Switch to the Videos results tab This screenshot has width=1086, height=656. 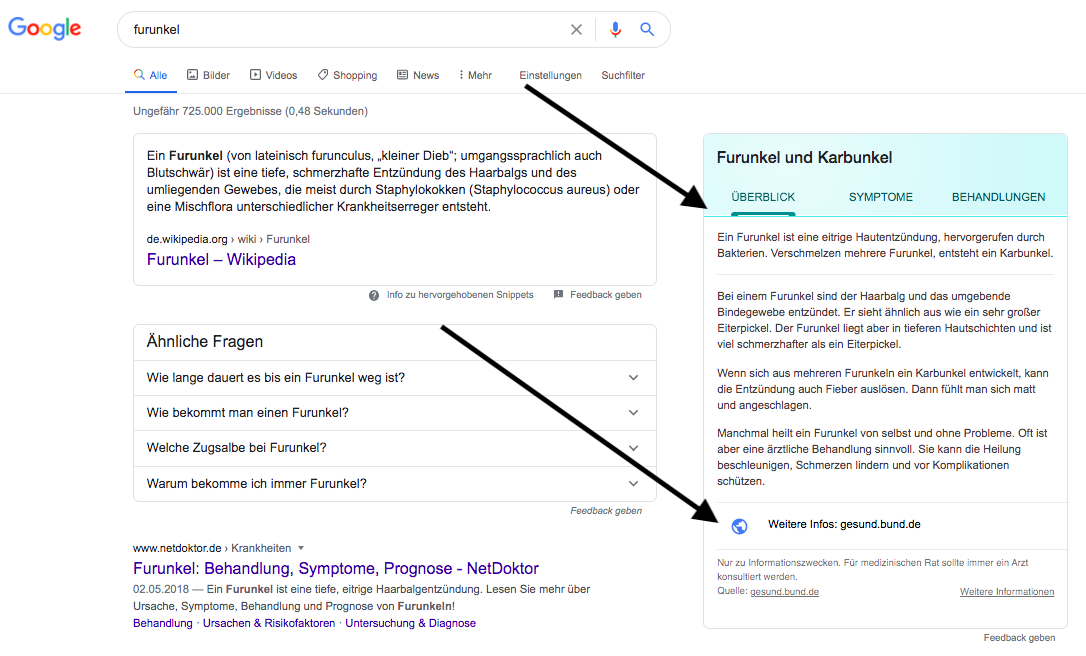click(274, 75)
